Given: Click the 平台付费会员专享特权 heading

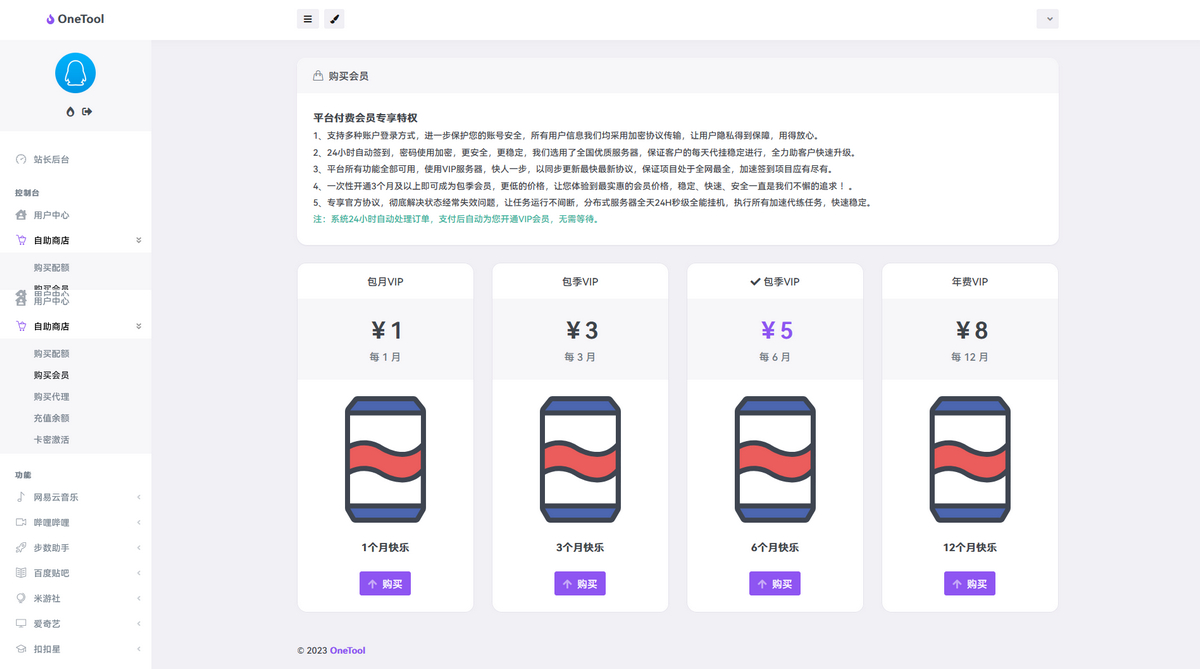Looking at the screenshot, I should coord(365,118).
